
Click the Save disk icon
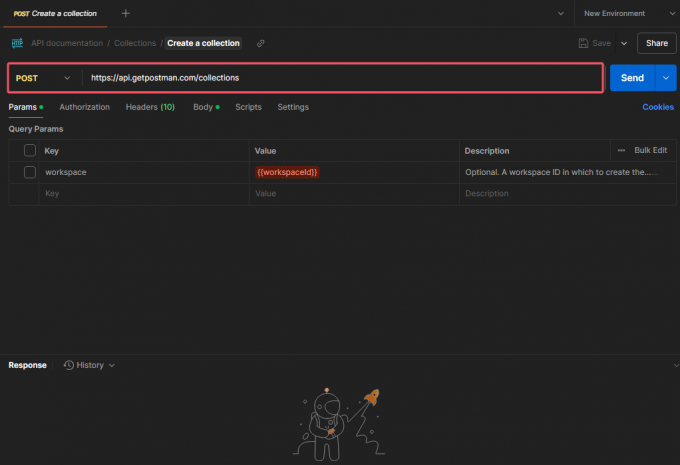pyautogui.click(x=583, y=43)
